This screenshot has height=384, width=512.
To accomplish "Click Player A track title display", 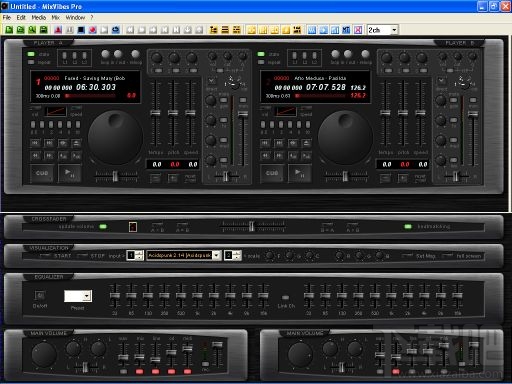I will (95, 78).
